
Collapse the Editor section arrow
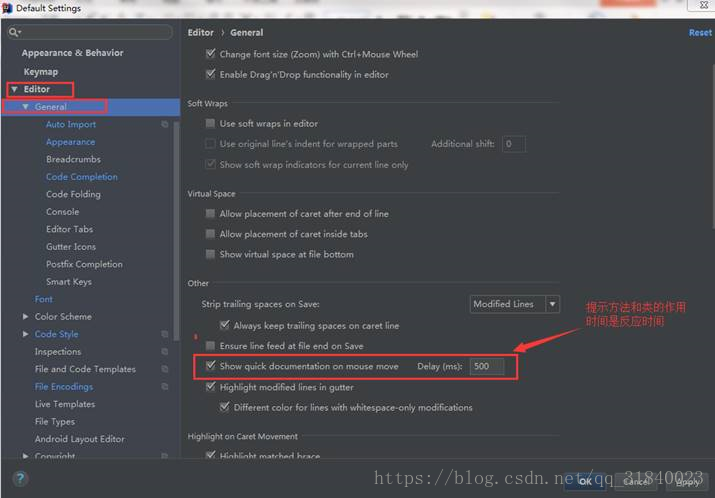pos(15,89)
